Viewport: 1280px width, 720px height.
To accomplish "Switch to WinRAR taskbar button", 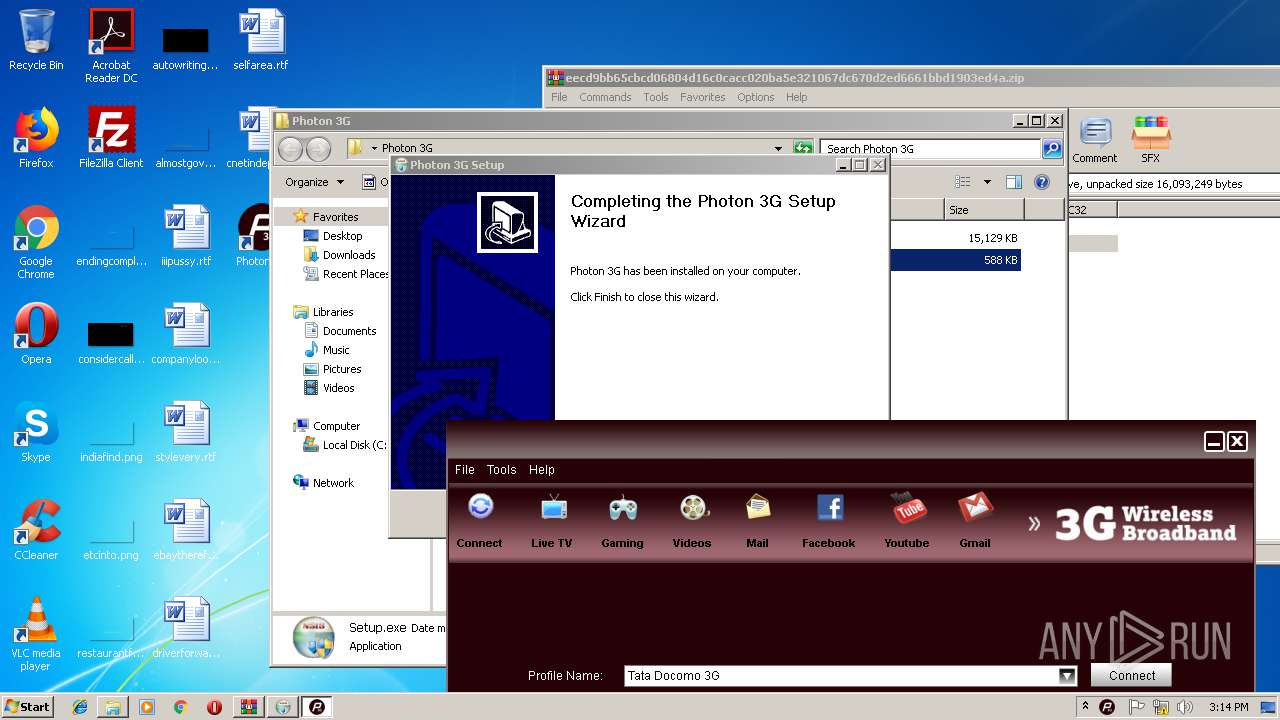I will point(249,707).
